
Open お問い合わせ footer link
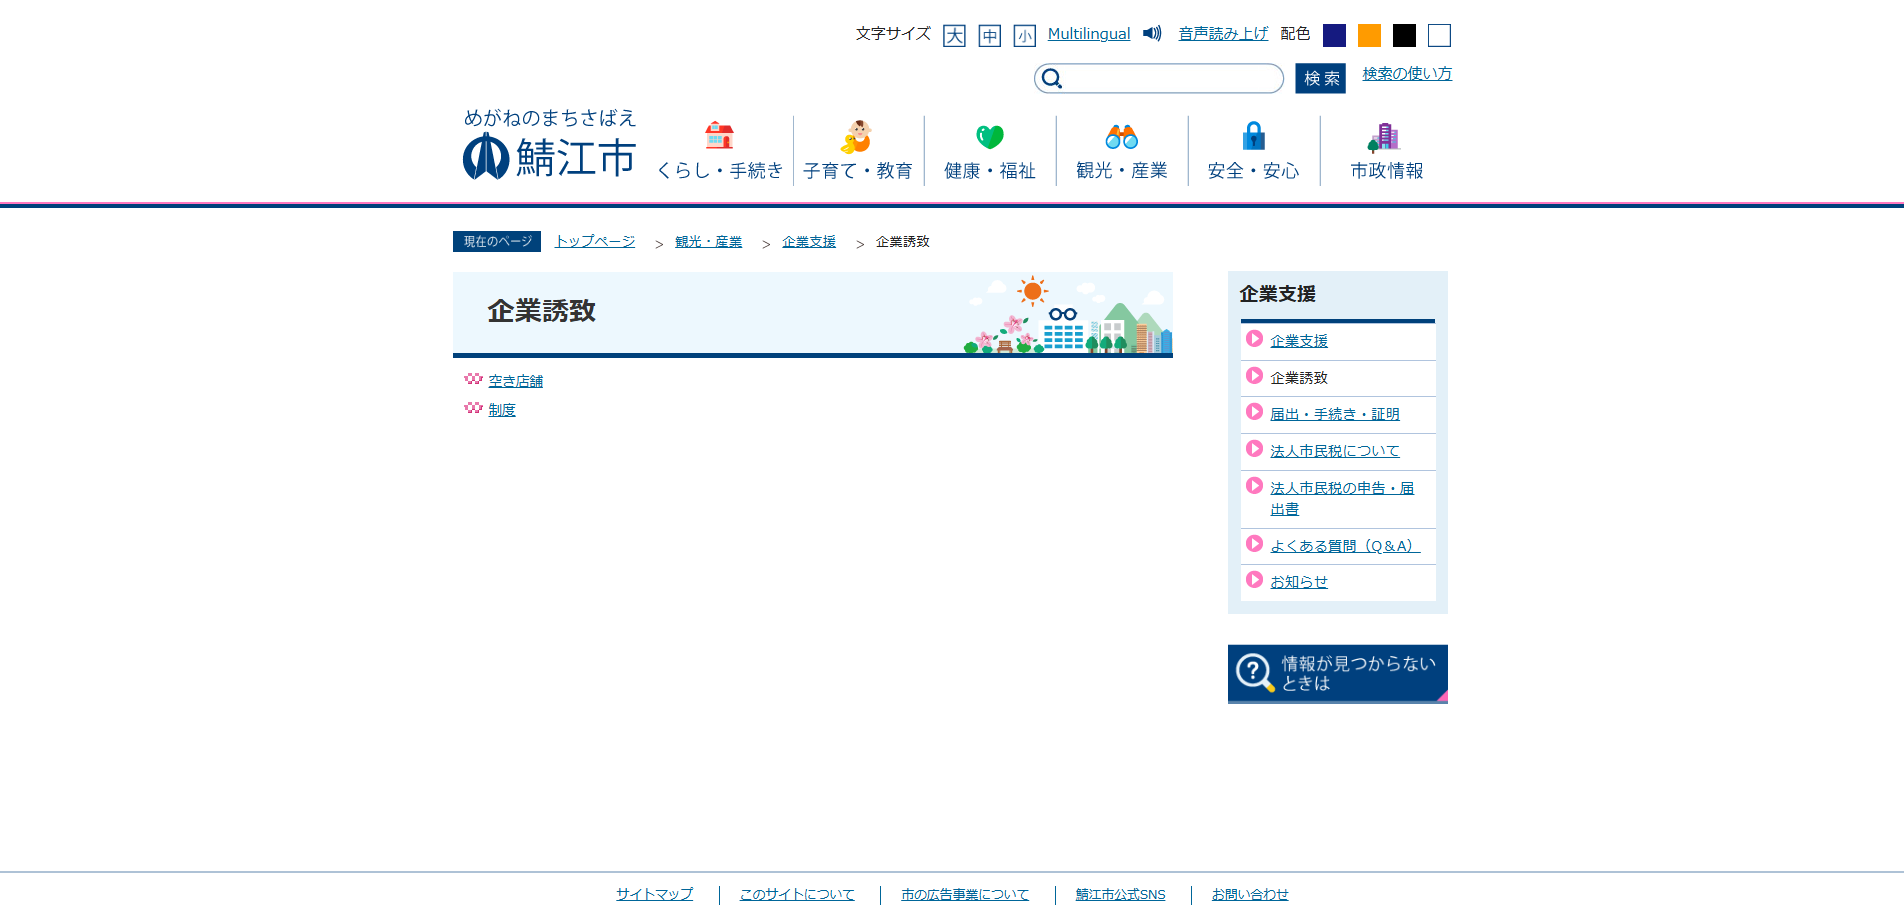point(1250,895)
